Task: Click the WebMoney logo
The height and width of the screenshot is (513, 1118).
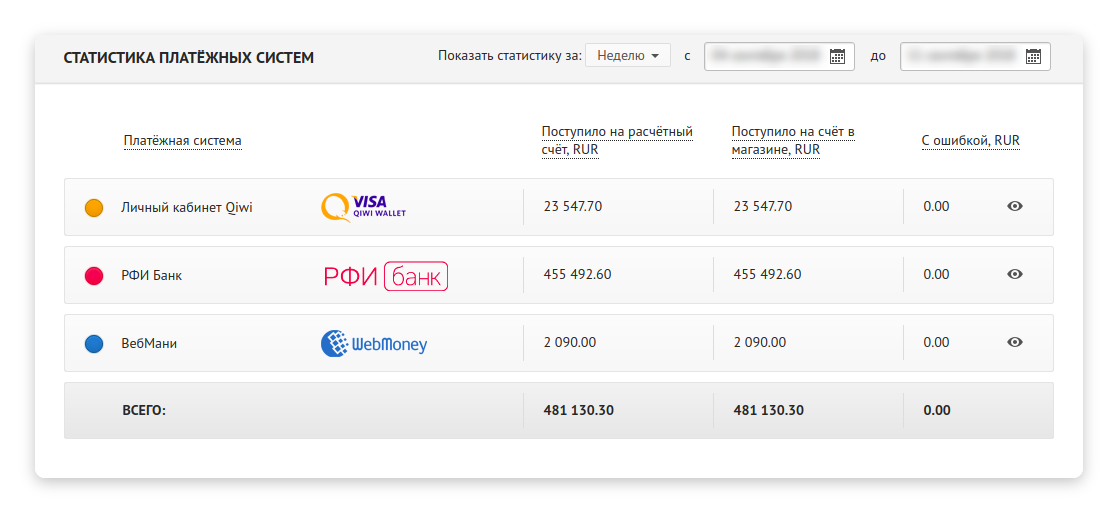Action: point(373,343)
